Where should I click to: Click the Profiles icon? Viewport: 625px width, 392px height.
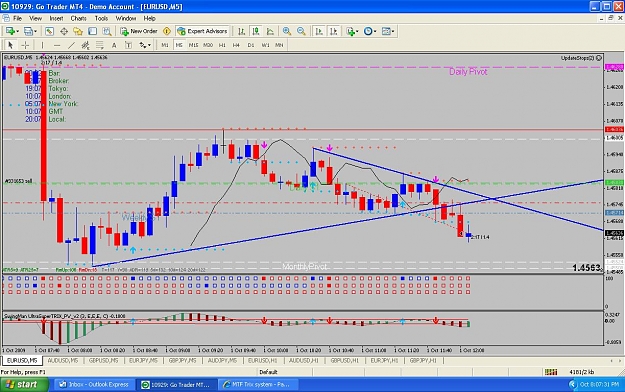[x=28, y=31]
